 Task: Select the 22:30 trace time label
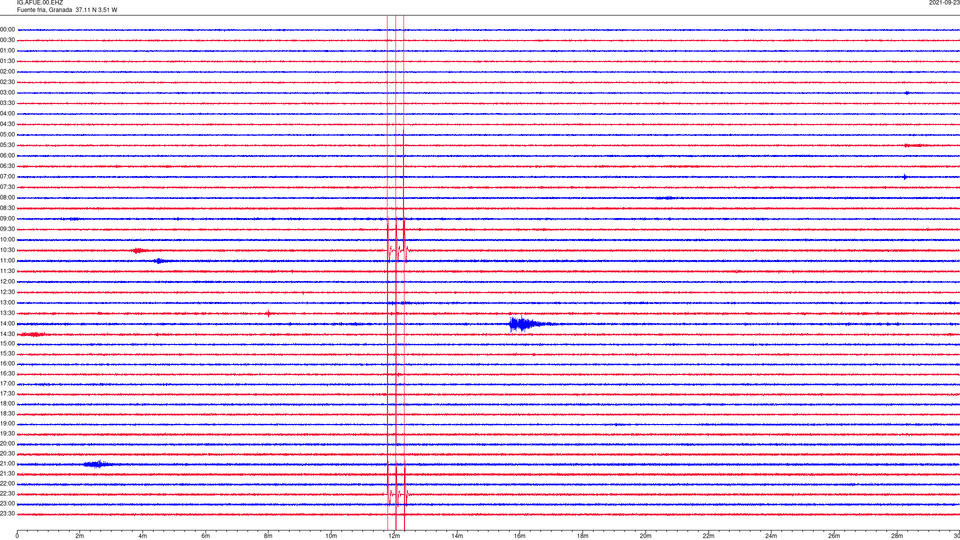(7, 493)
